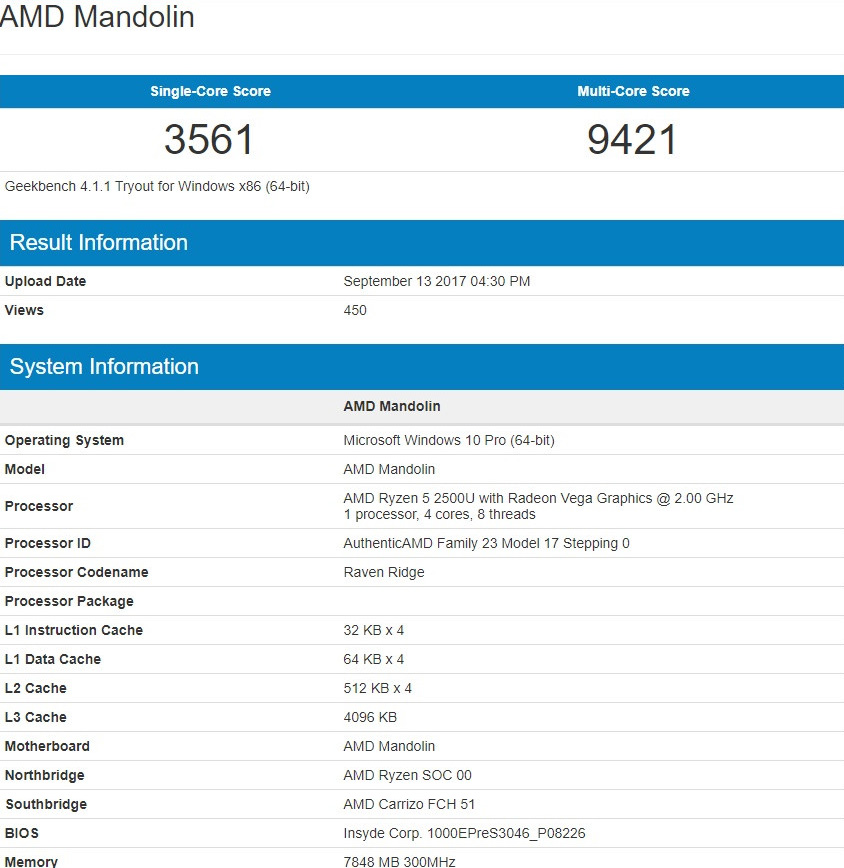Click the single-core score value 3561

tap(209, 139)
